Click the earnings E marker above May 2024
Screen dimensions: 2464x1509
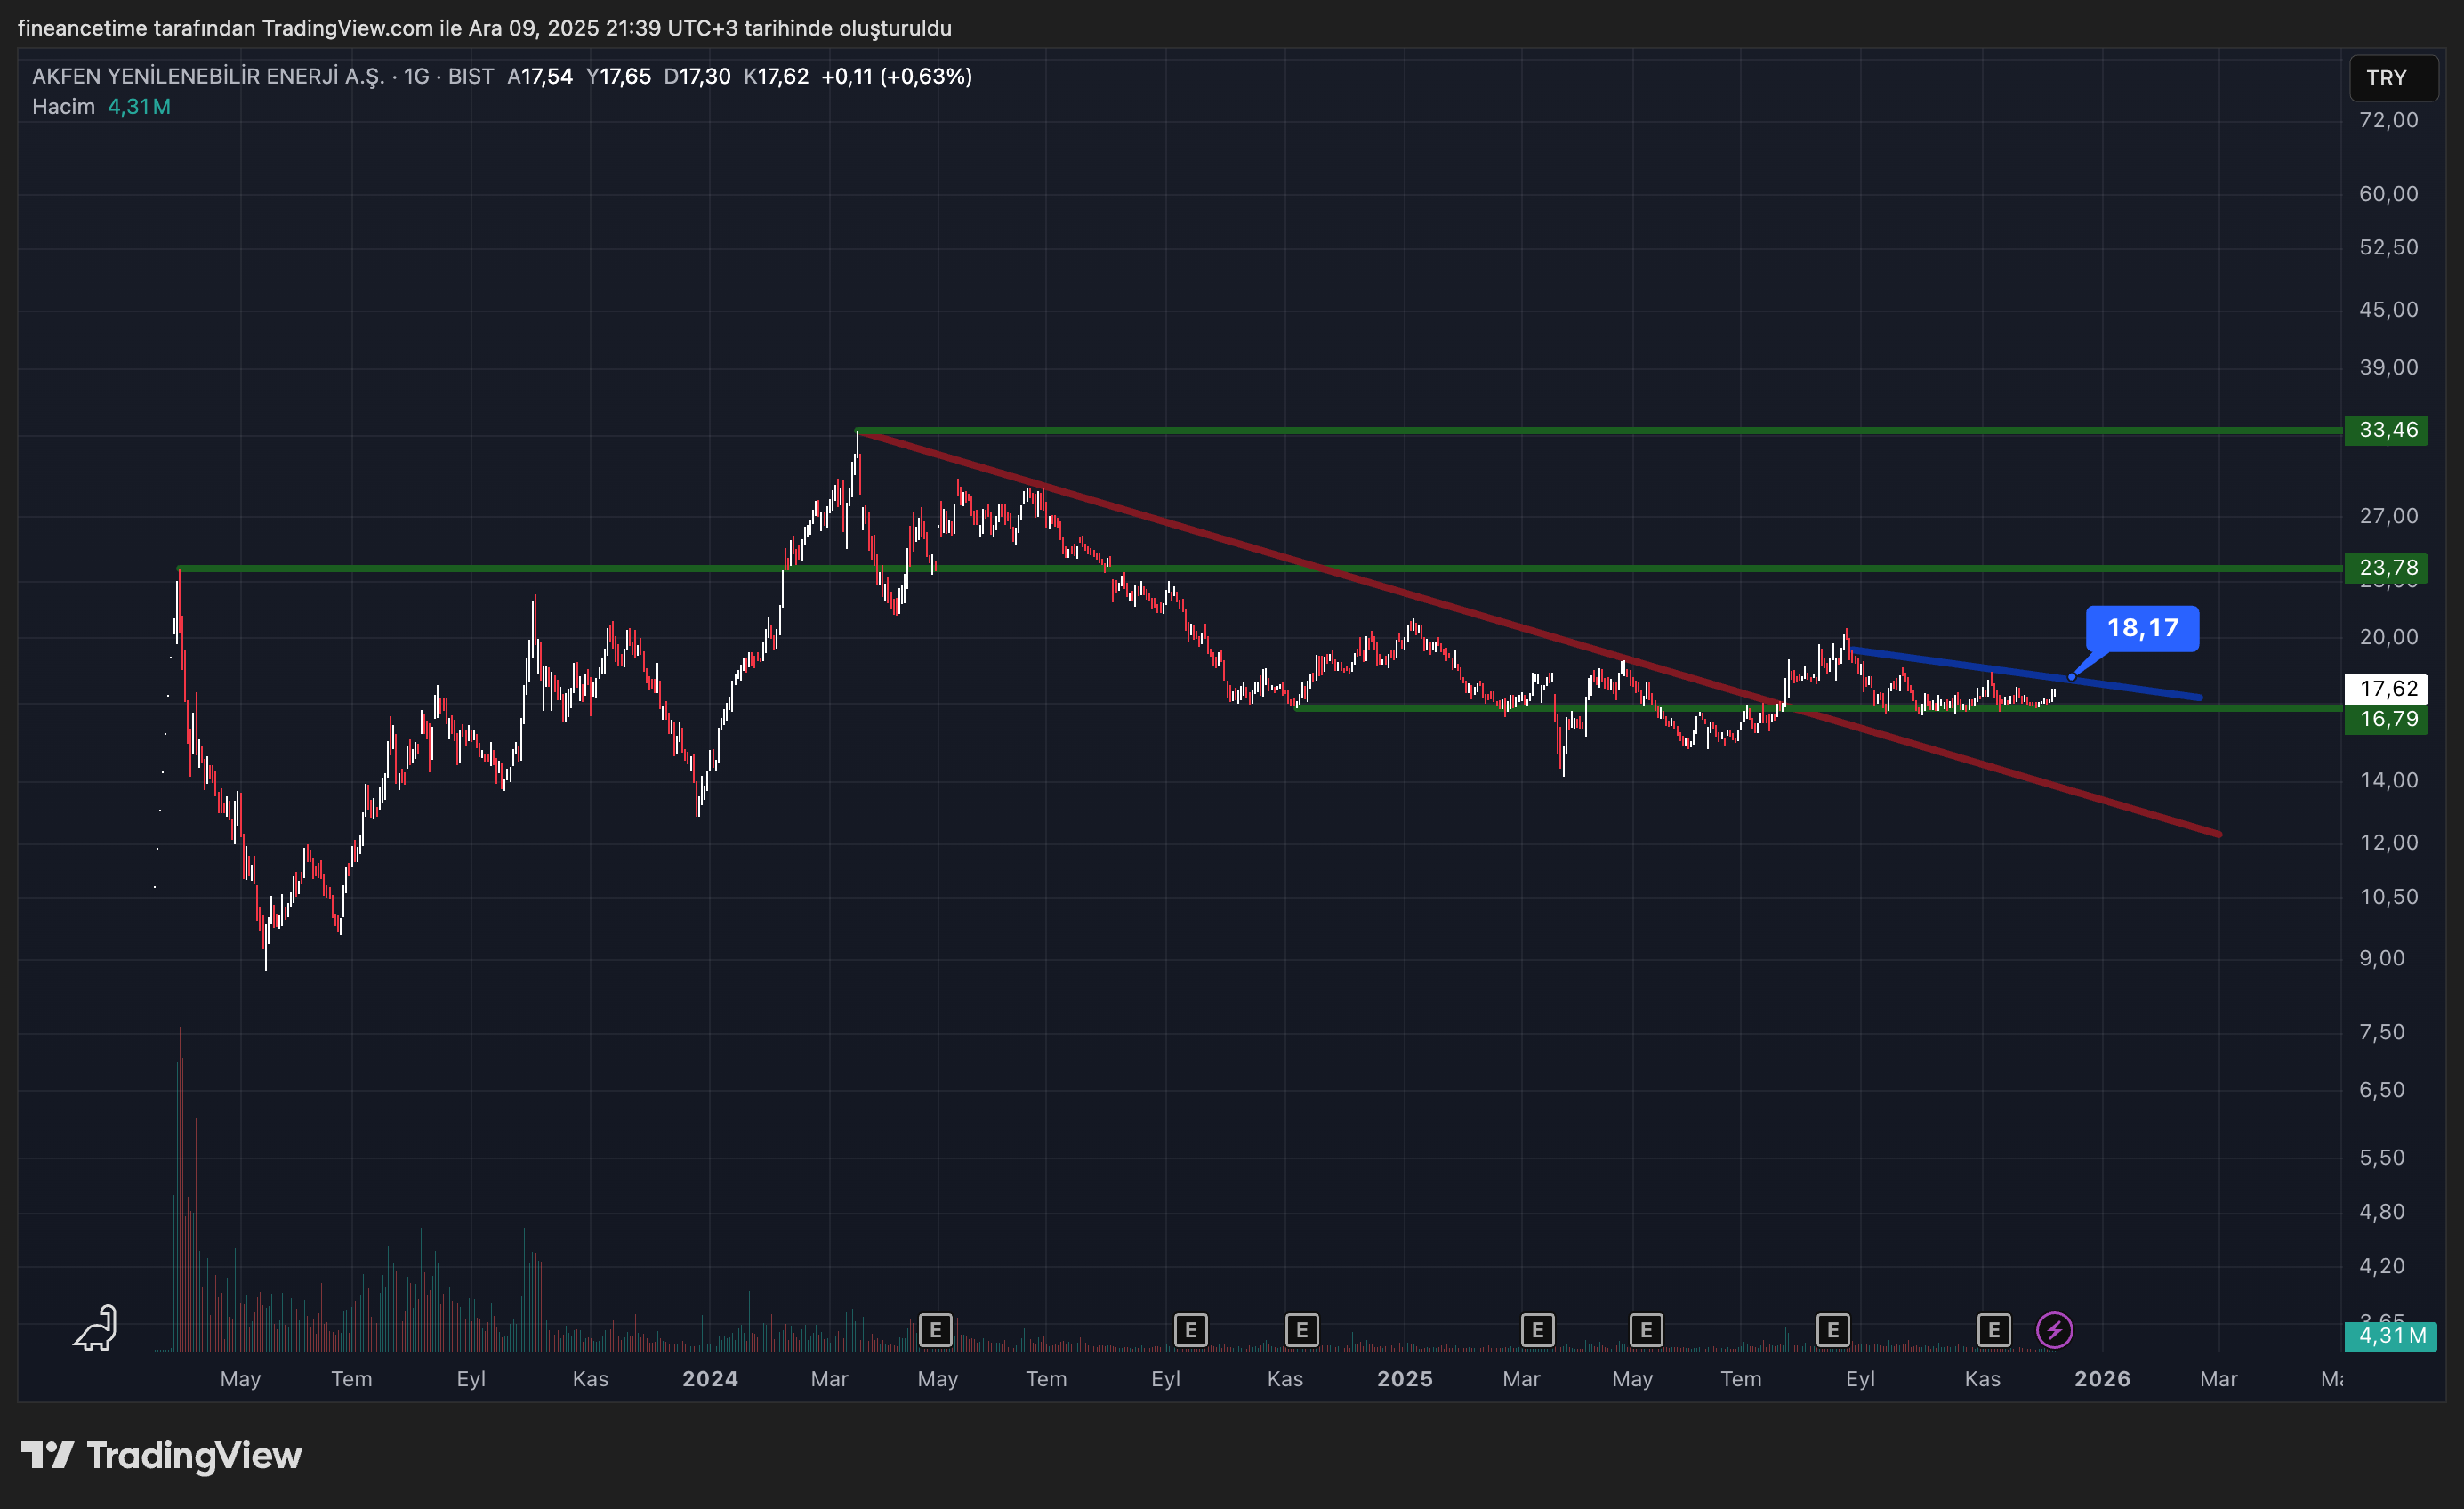935,1330
